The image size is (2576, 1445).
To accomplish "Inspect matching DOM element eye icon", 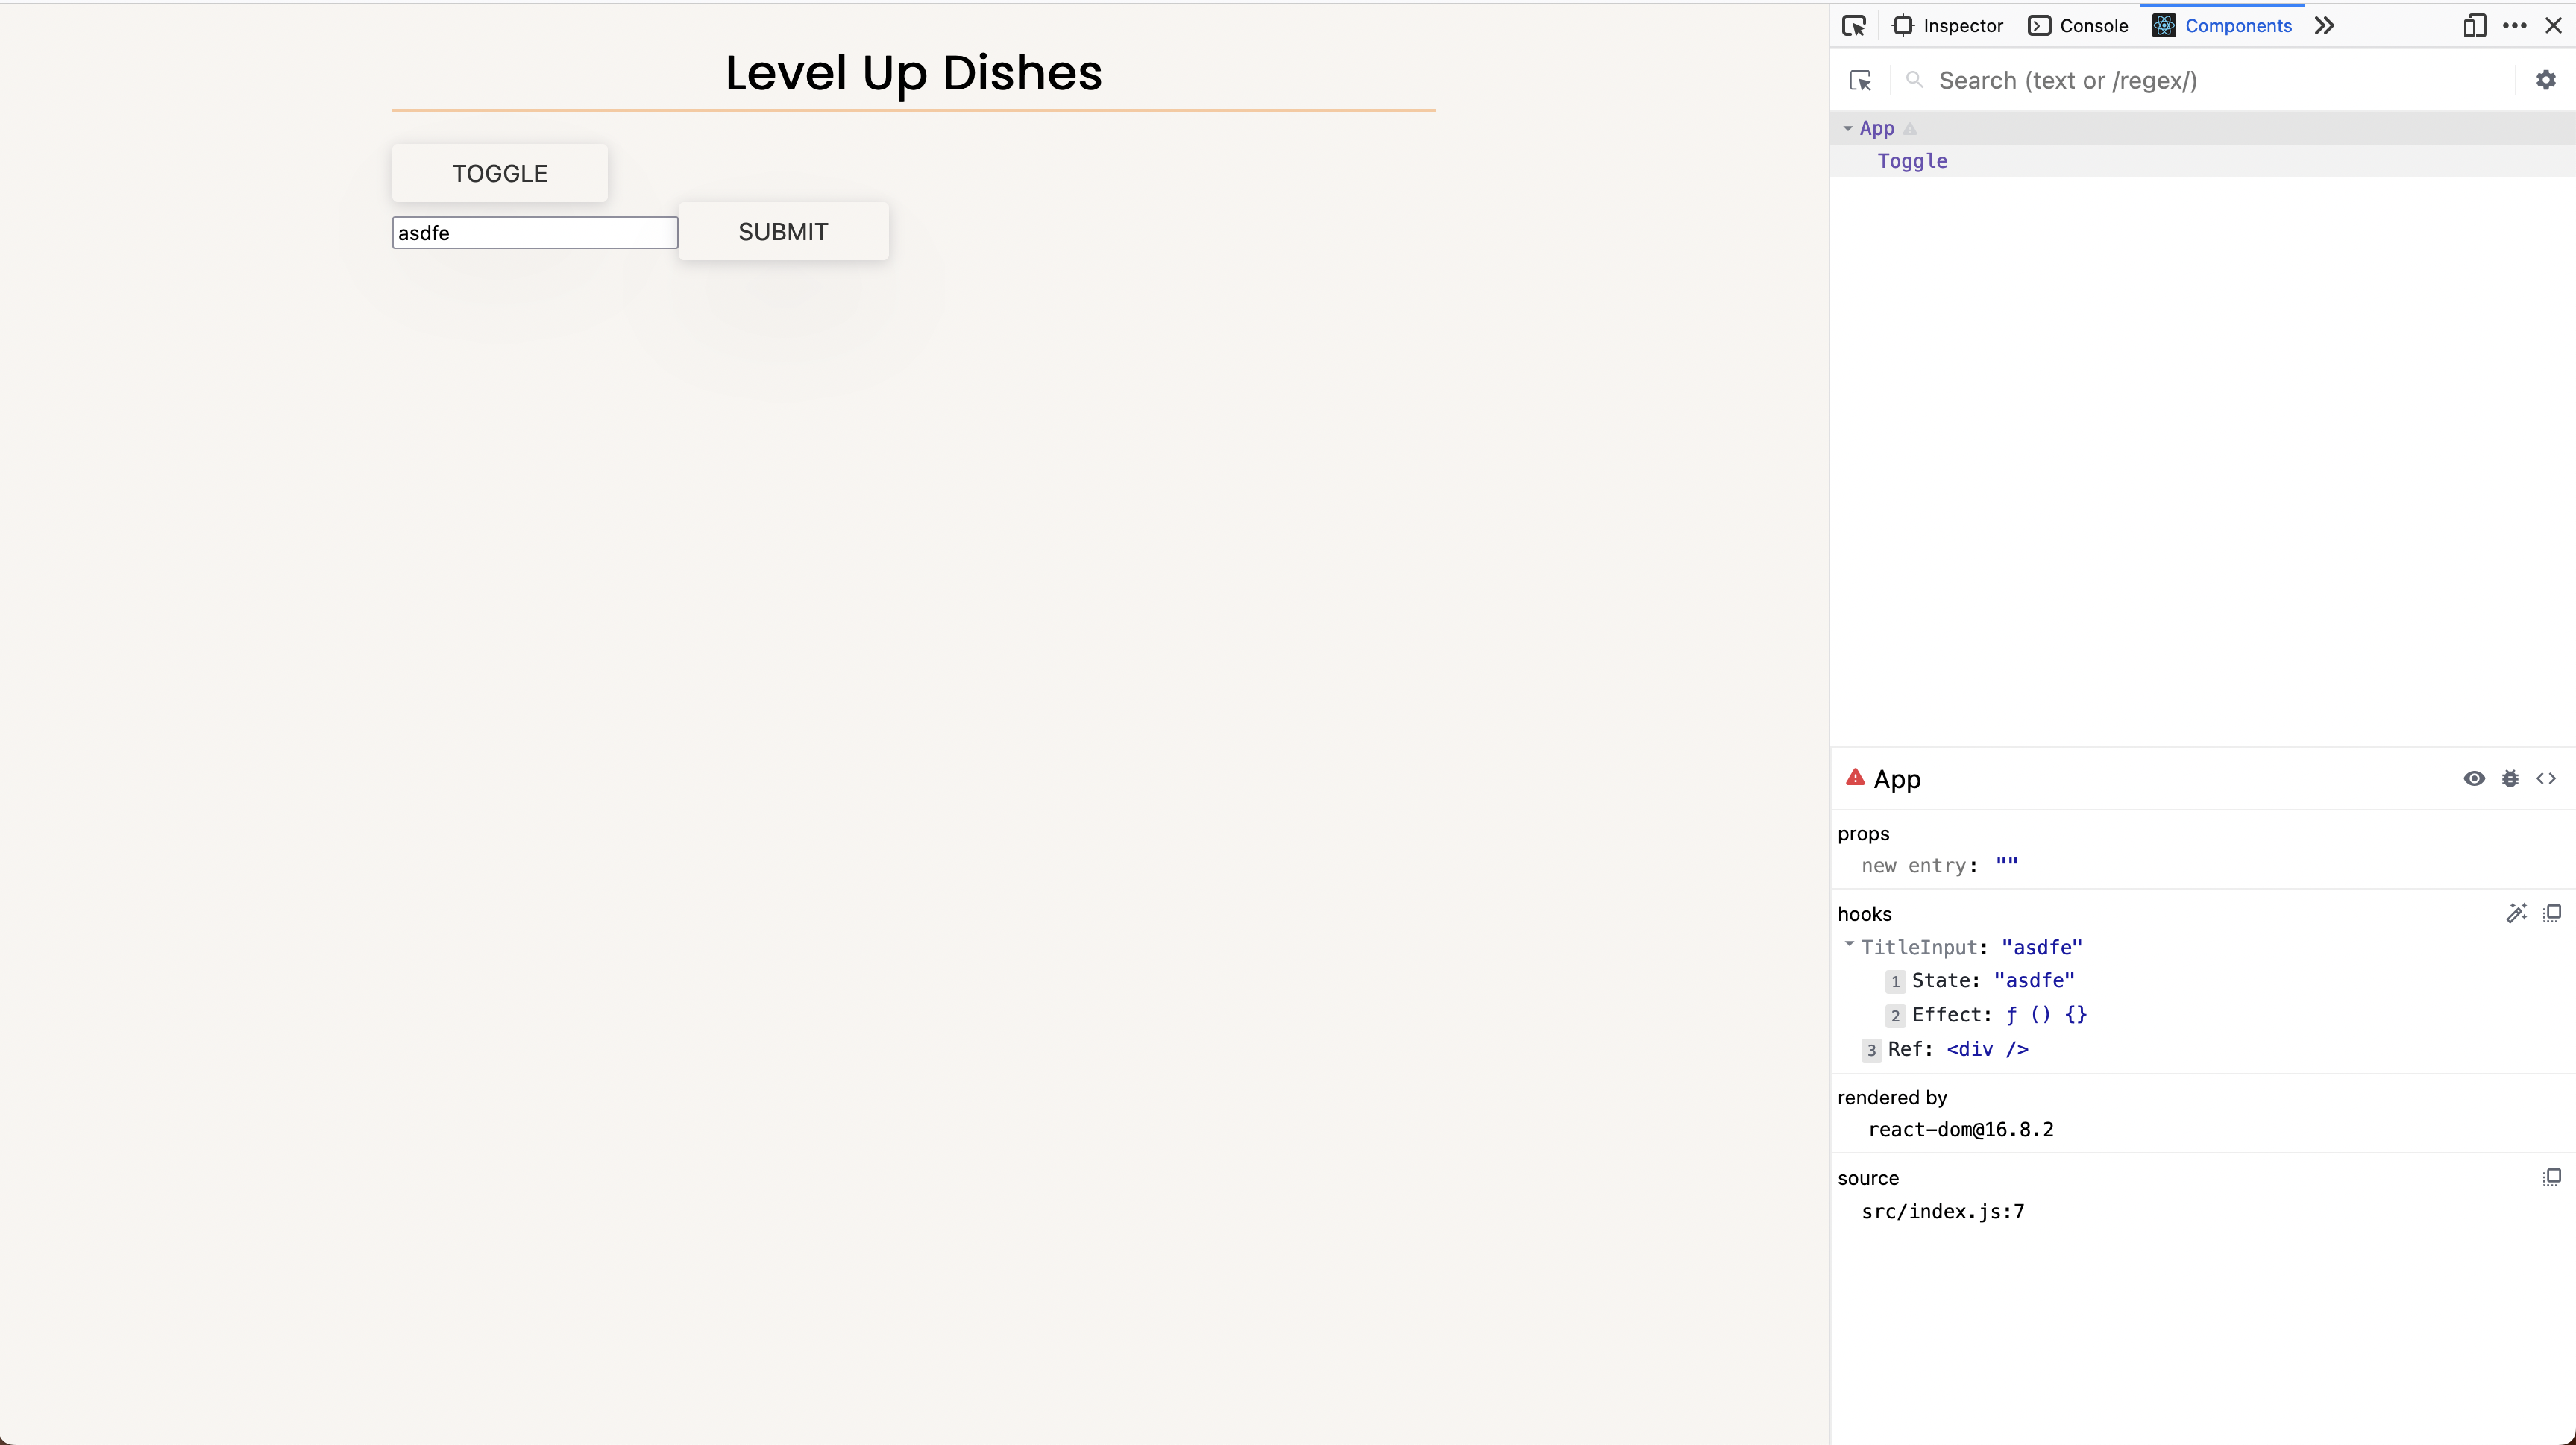I will pyautogui.click(x=2474, y=778).
